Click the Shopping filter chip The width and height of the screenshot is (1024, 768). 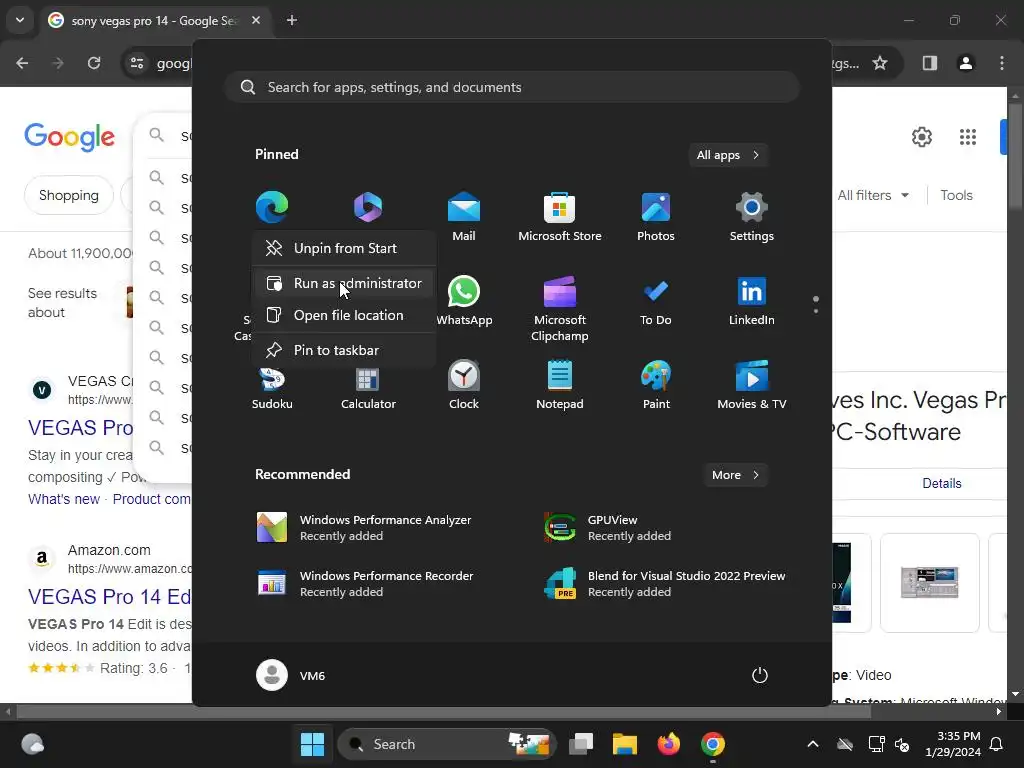(69, 195)
